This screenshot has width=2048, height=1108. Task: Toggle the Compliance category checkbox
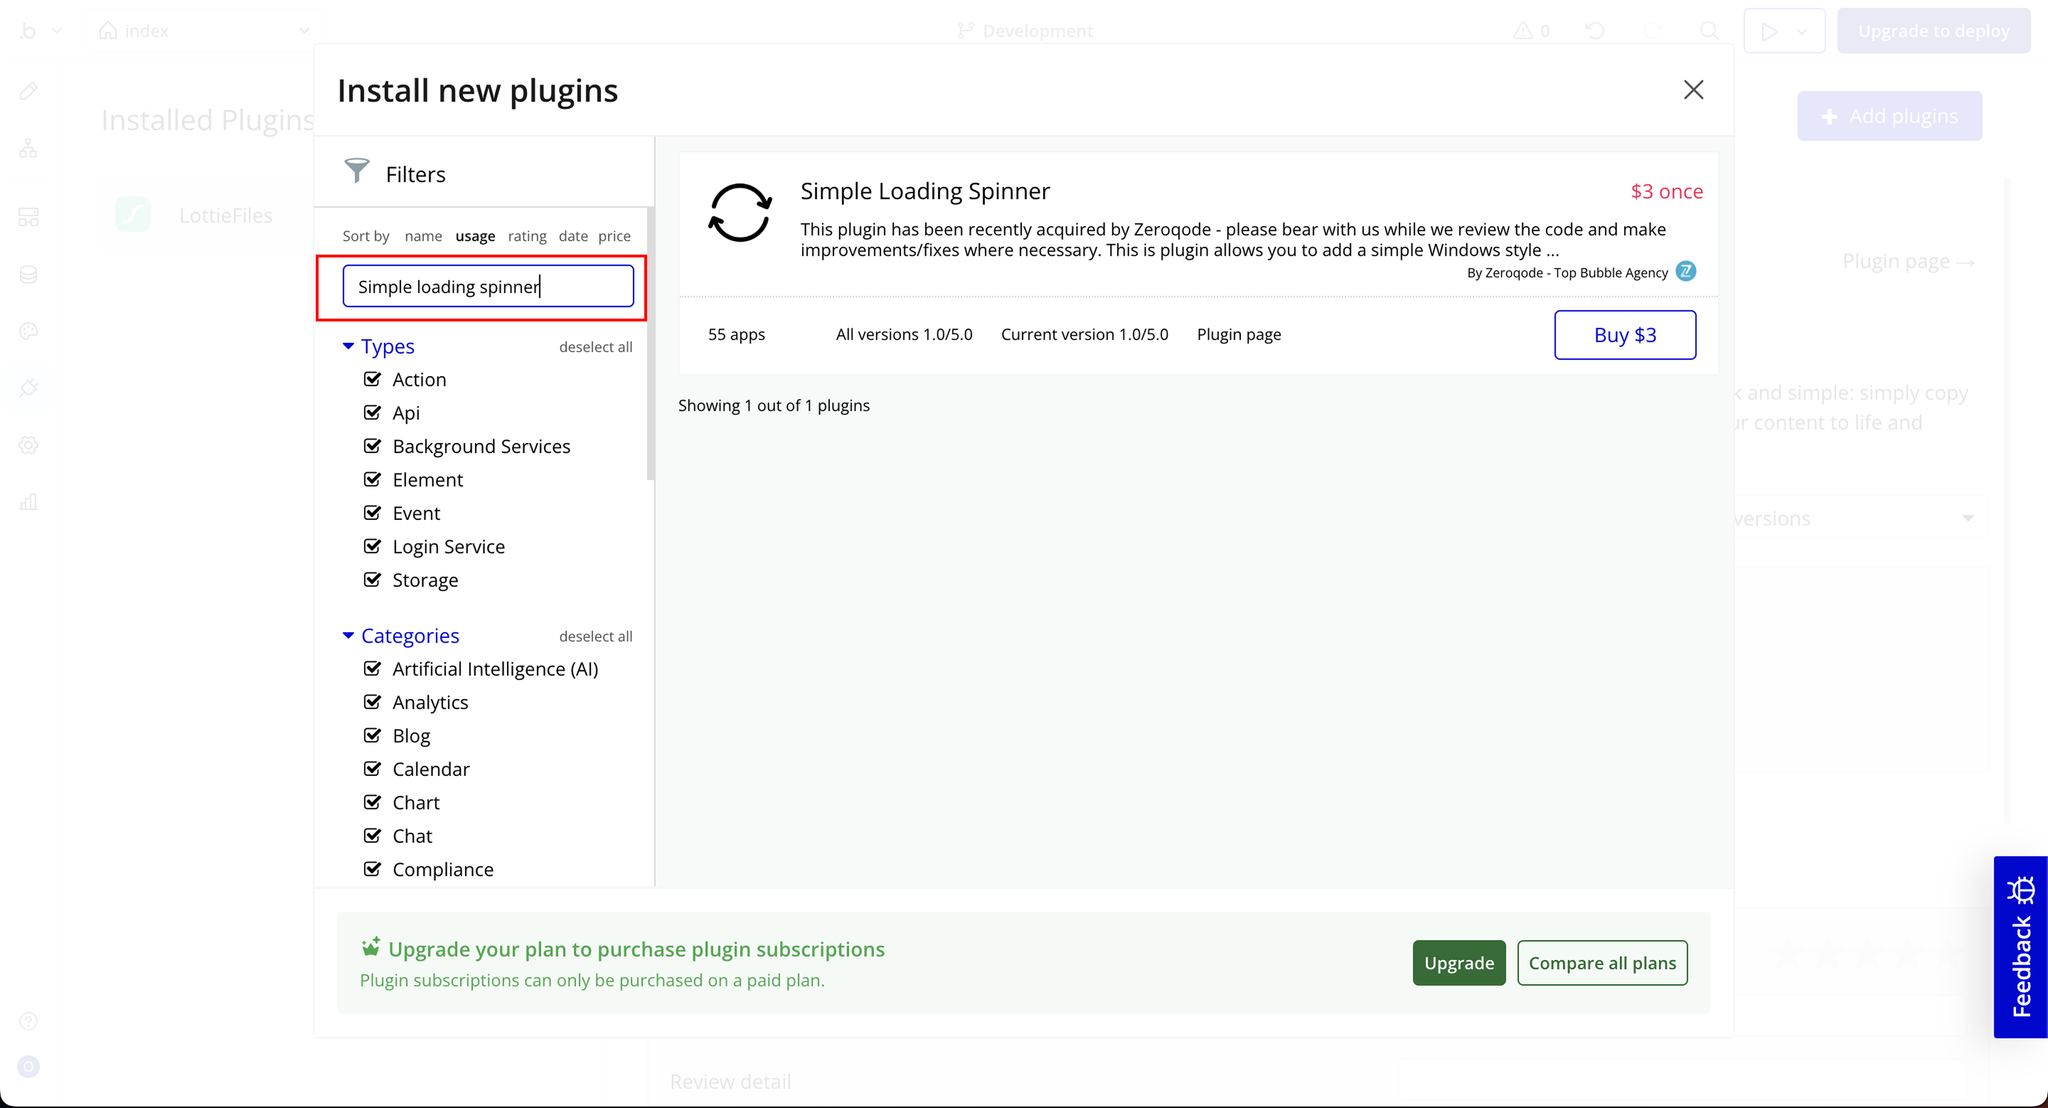pyautogui.click(x=372, y=869)
